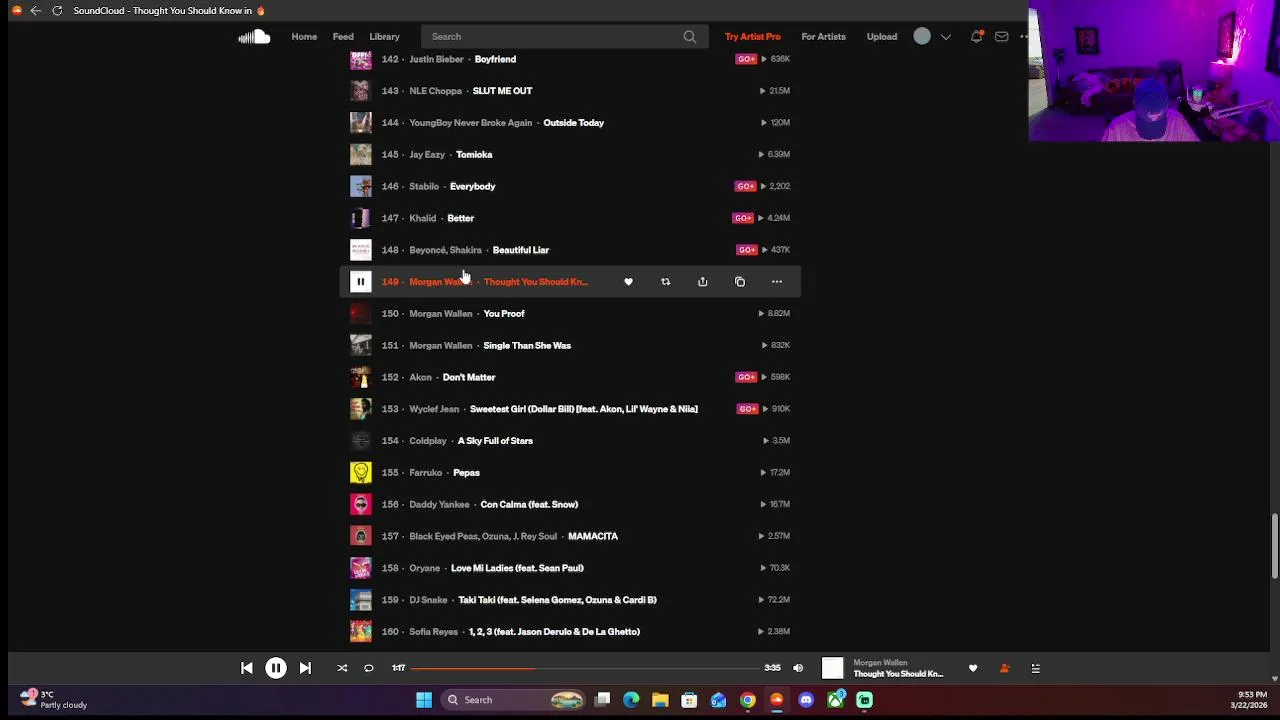The height and width of the screenshot is (720, 1280).
Task: Like the Thought You Should Know track
Action: click(628, 282)
